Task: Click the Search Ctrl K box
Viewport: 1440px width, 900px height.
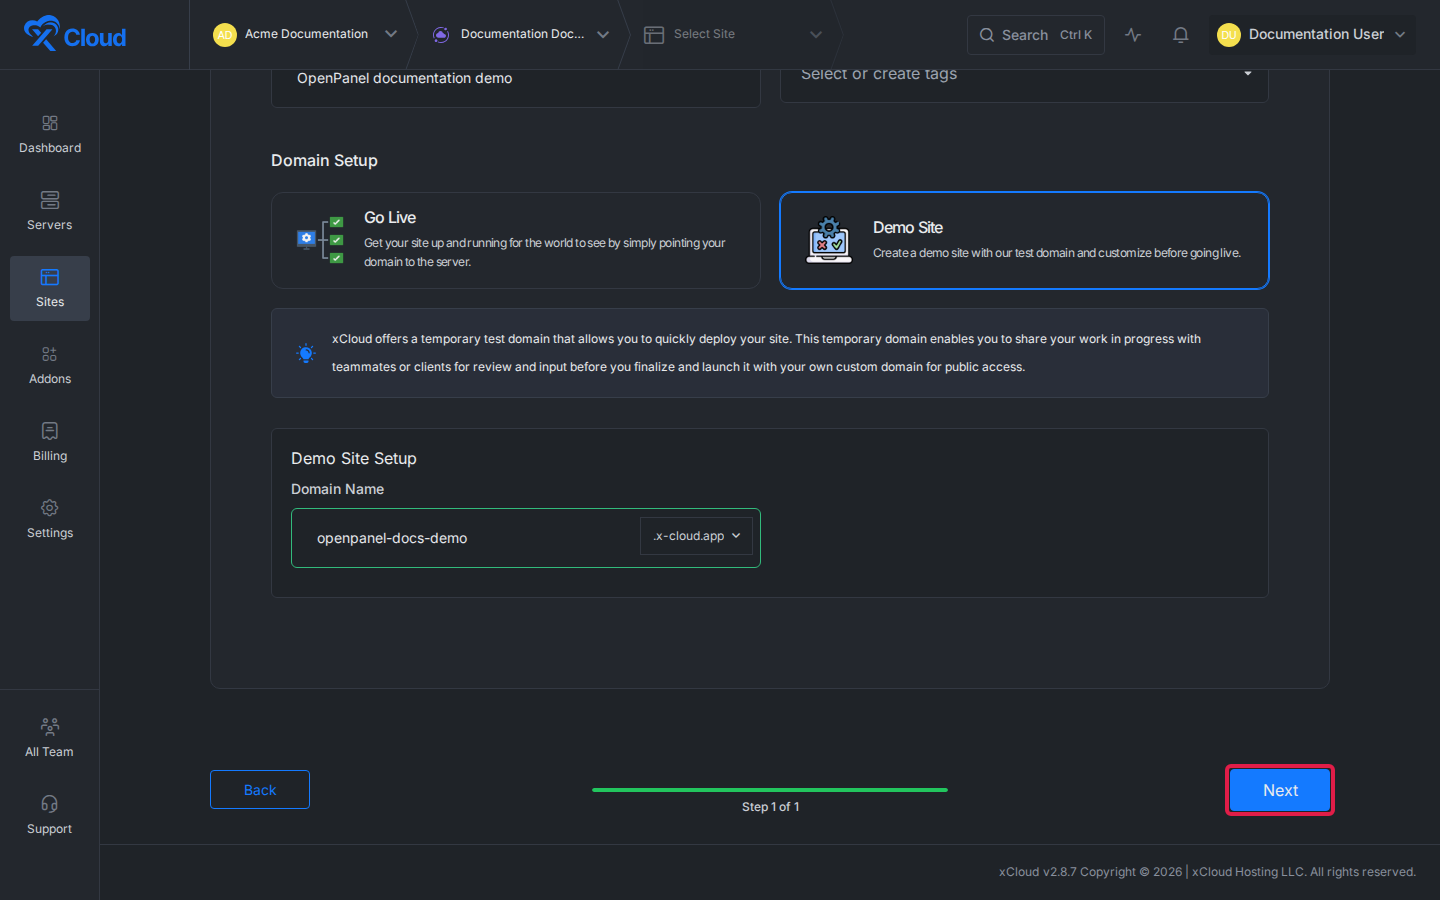Action: (x=1036, y=35)
